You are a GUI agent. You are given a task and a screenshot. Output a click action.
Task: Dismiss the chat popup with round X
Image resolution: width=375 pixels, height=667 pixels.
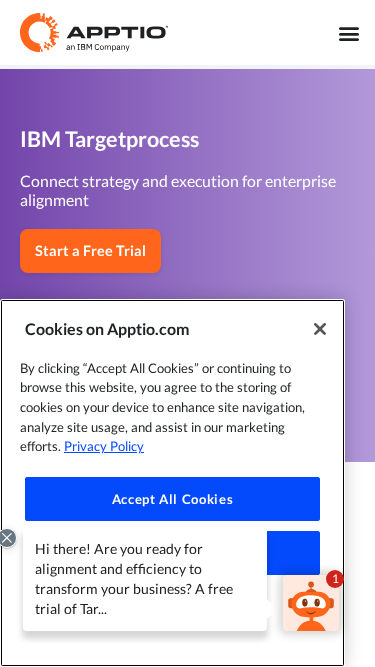pyautogui.click(x=7, y=538)
